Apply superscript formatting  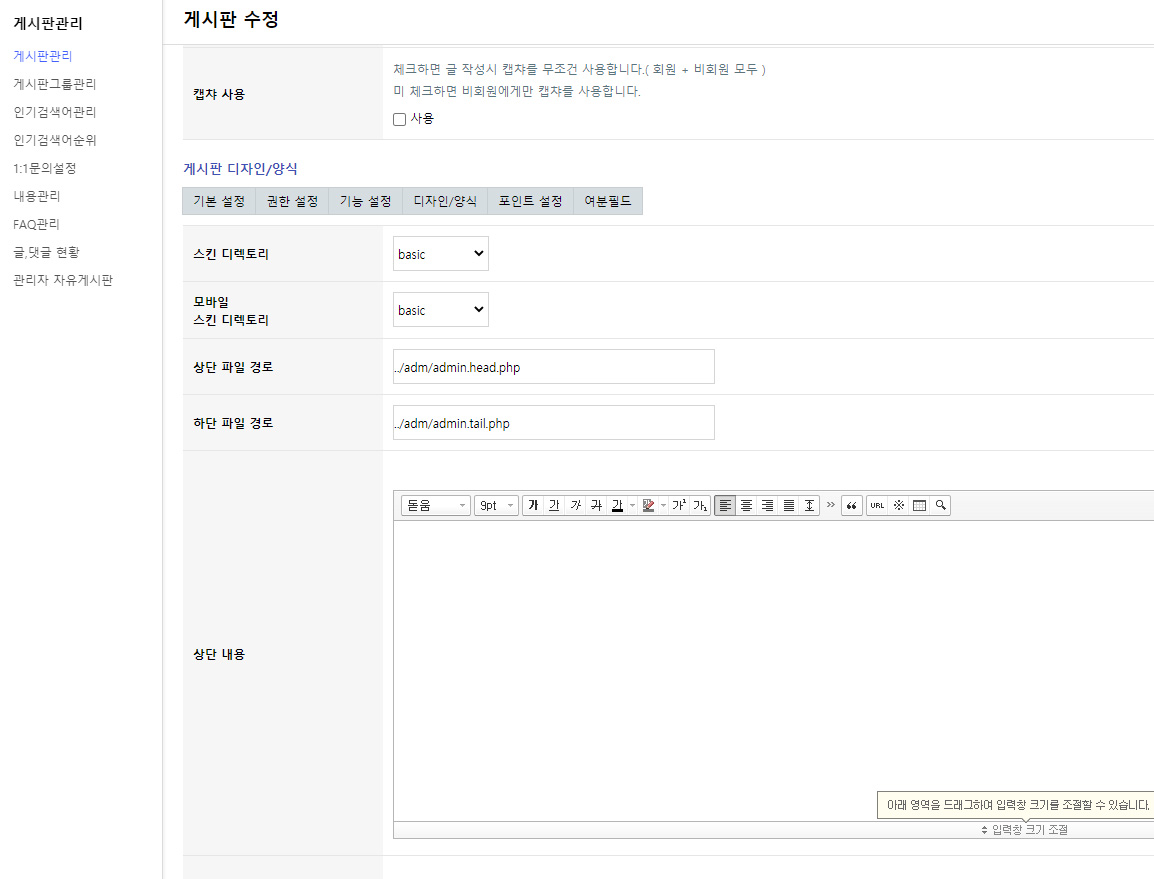679,505
